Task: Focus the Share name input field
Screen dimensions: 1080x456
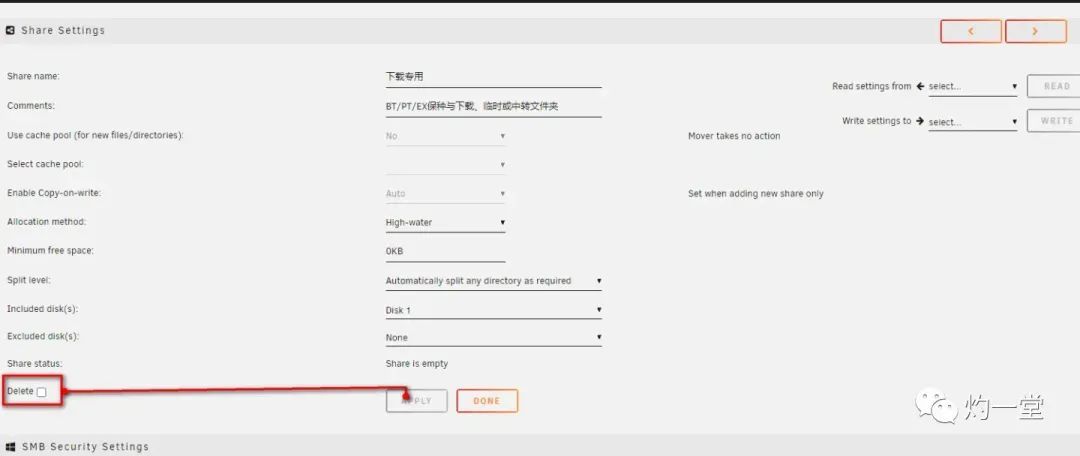Action: tap(493, 77)
